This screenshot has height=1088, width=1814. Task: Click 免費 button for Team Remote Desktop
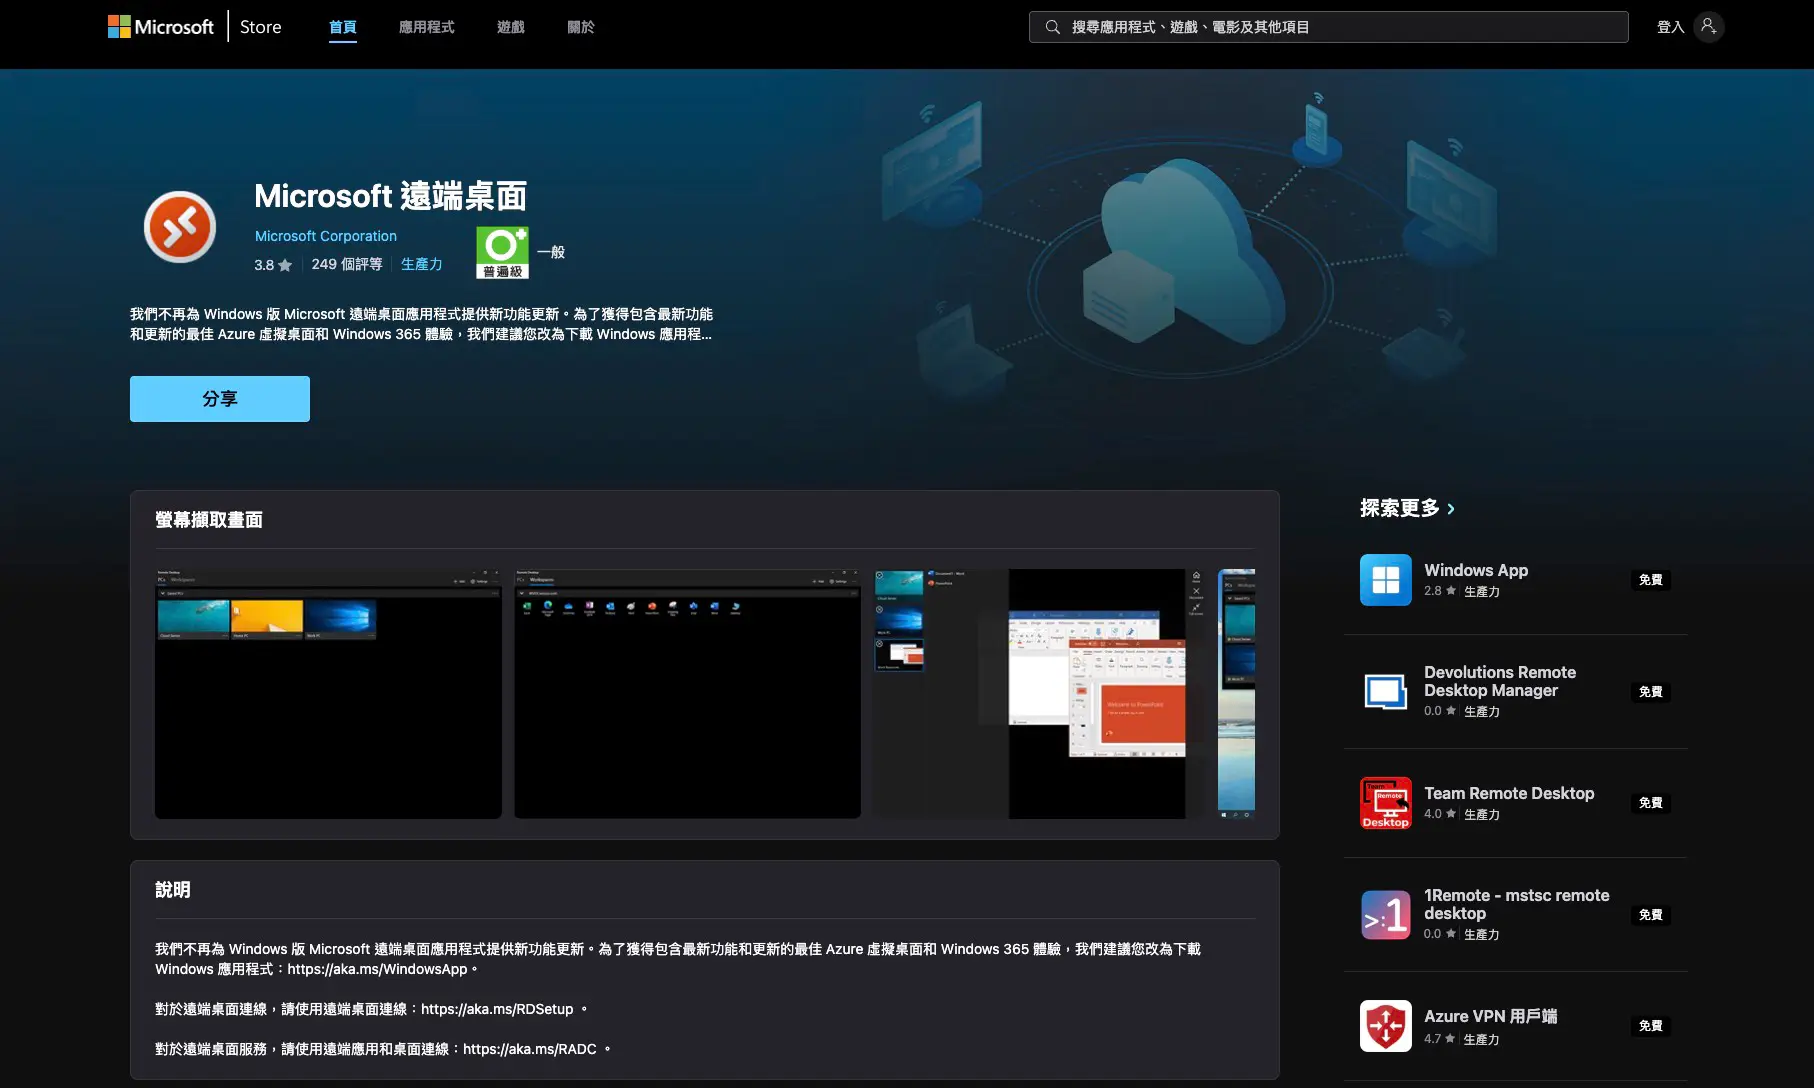[1651, 803]
